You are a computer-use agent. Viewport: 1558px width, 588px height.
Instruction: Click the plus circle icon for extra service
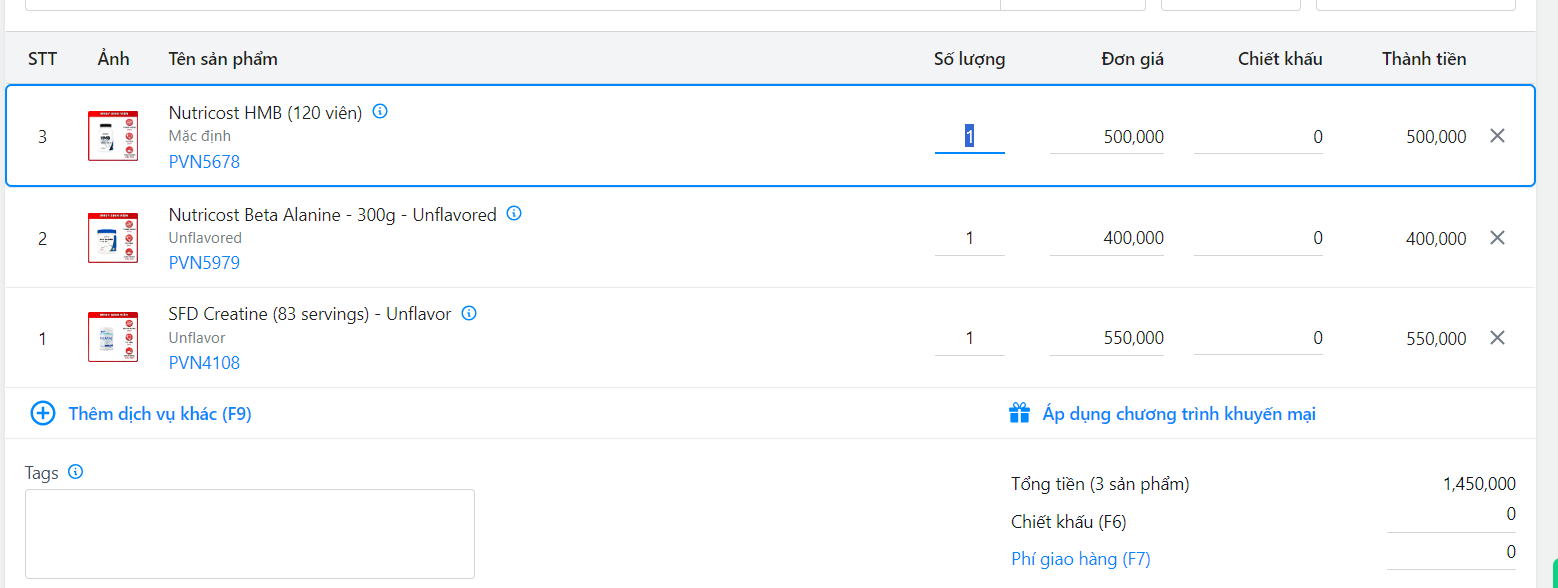tap(43, 413)
